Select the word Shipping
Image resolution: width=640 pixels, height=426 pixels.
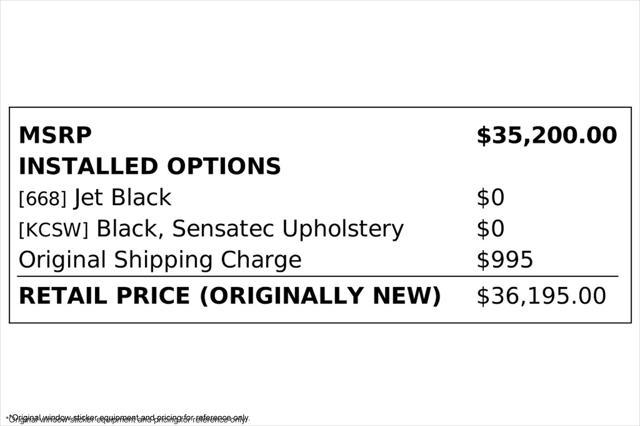163,260
